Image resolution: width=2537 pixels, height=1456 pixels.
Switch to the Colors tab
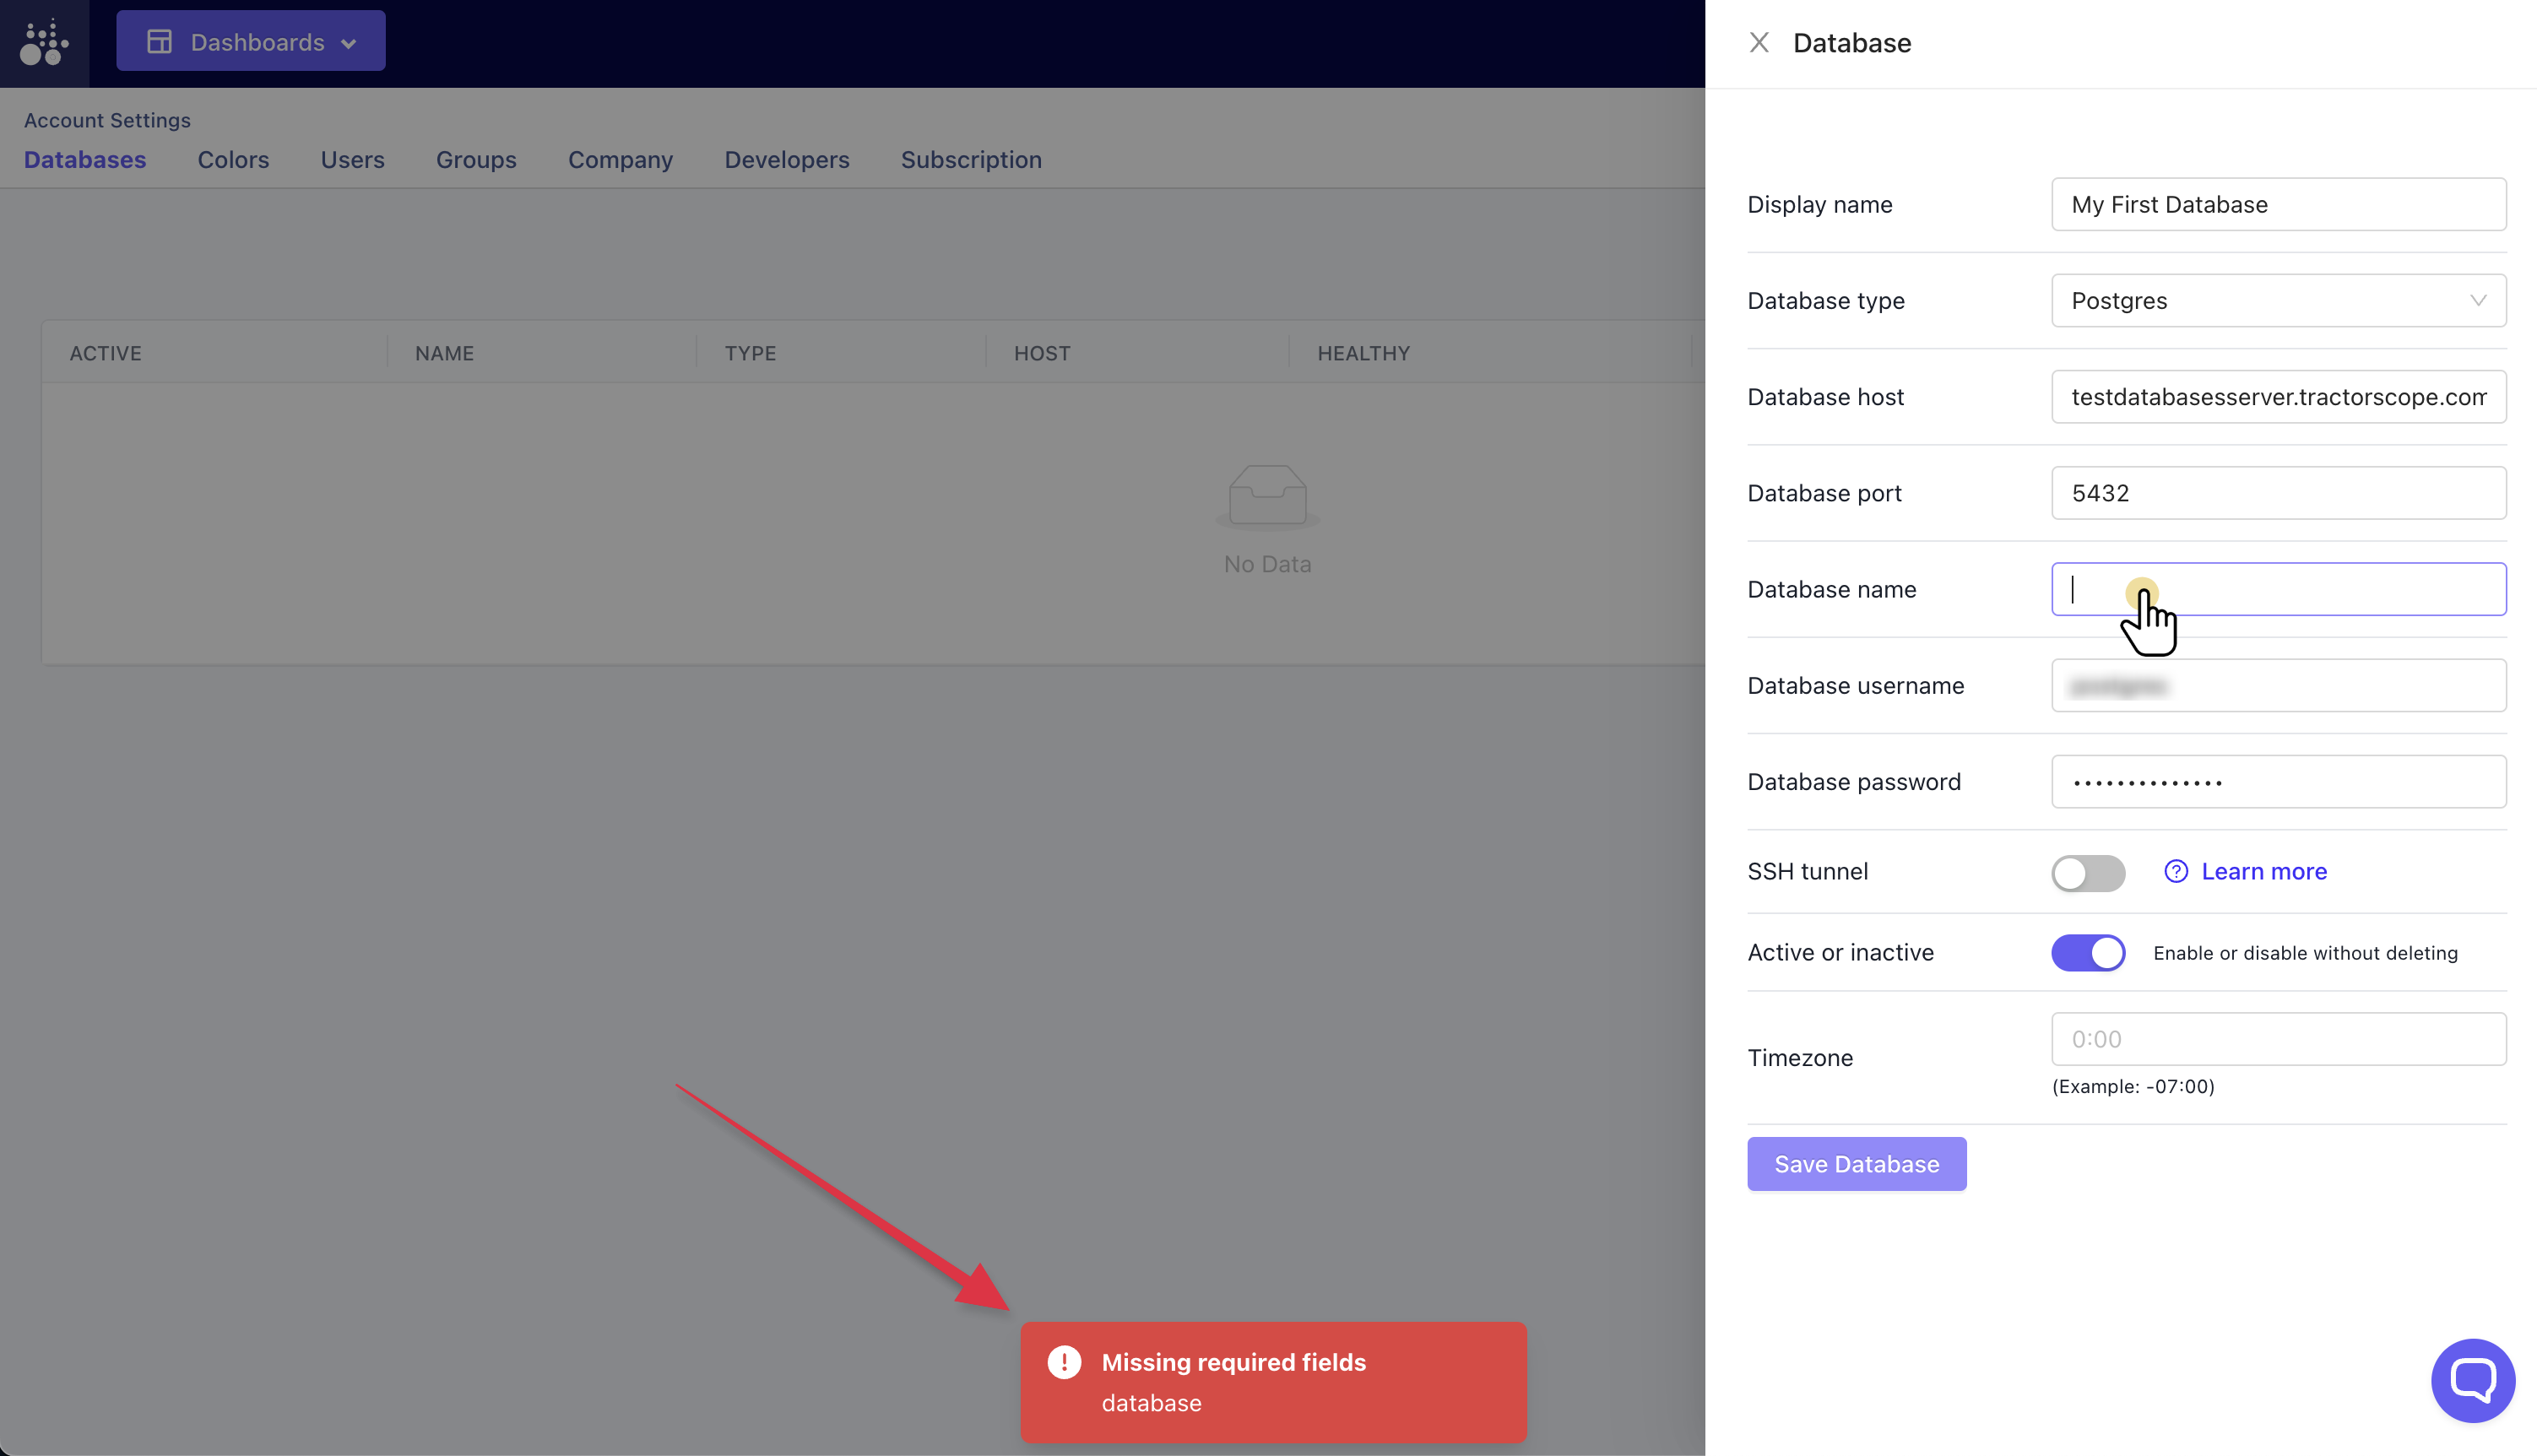tap(233, 160)
